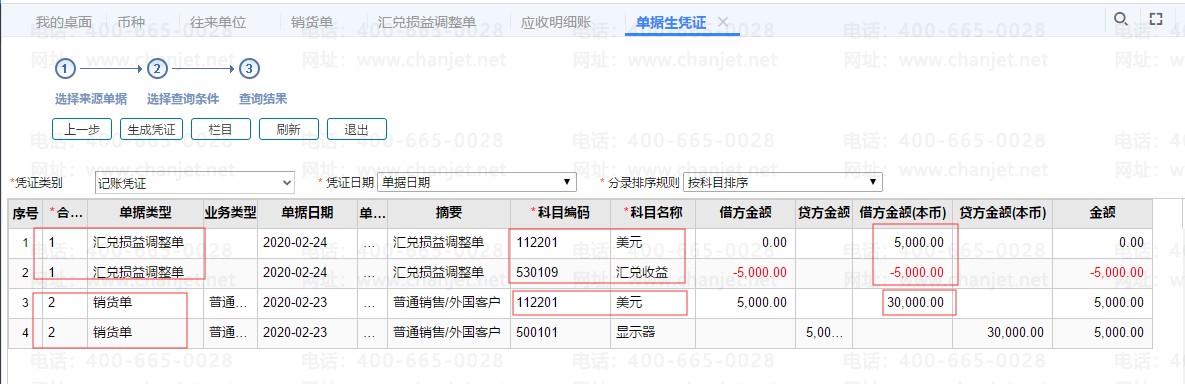Click the 贷方金额 column header

pos(824,213)
